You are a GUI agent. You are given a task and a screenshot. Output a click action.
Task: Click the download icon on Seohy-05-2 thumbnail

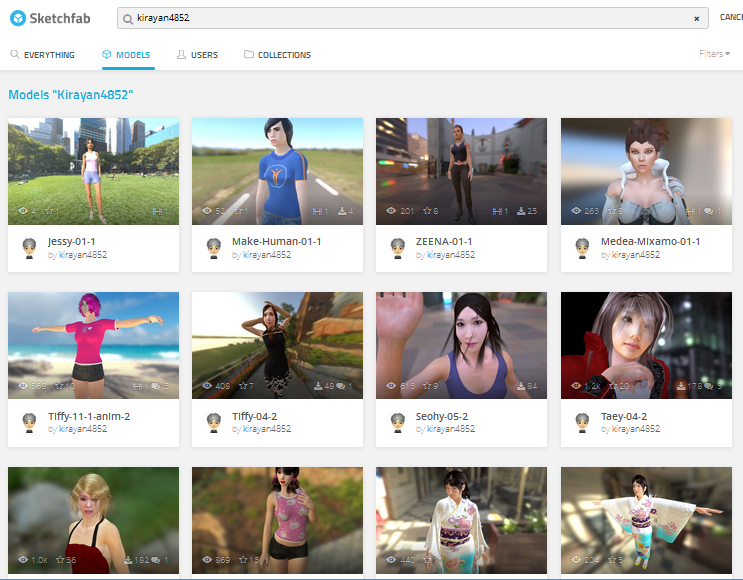pyautogui.click(x=521, y=386)
